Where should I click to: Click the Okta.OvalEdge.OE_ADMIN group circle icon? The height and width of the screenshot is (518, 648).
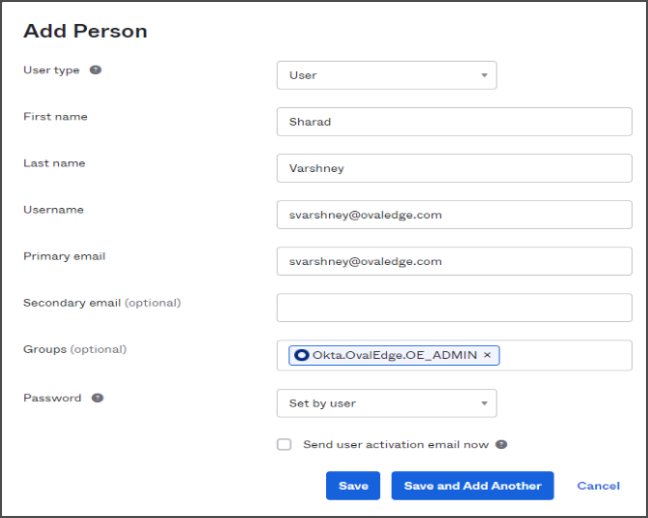[x=302, y=355]
